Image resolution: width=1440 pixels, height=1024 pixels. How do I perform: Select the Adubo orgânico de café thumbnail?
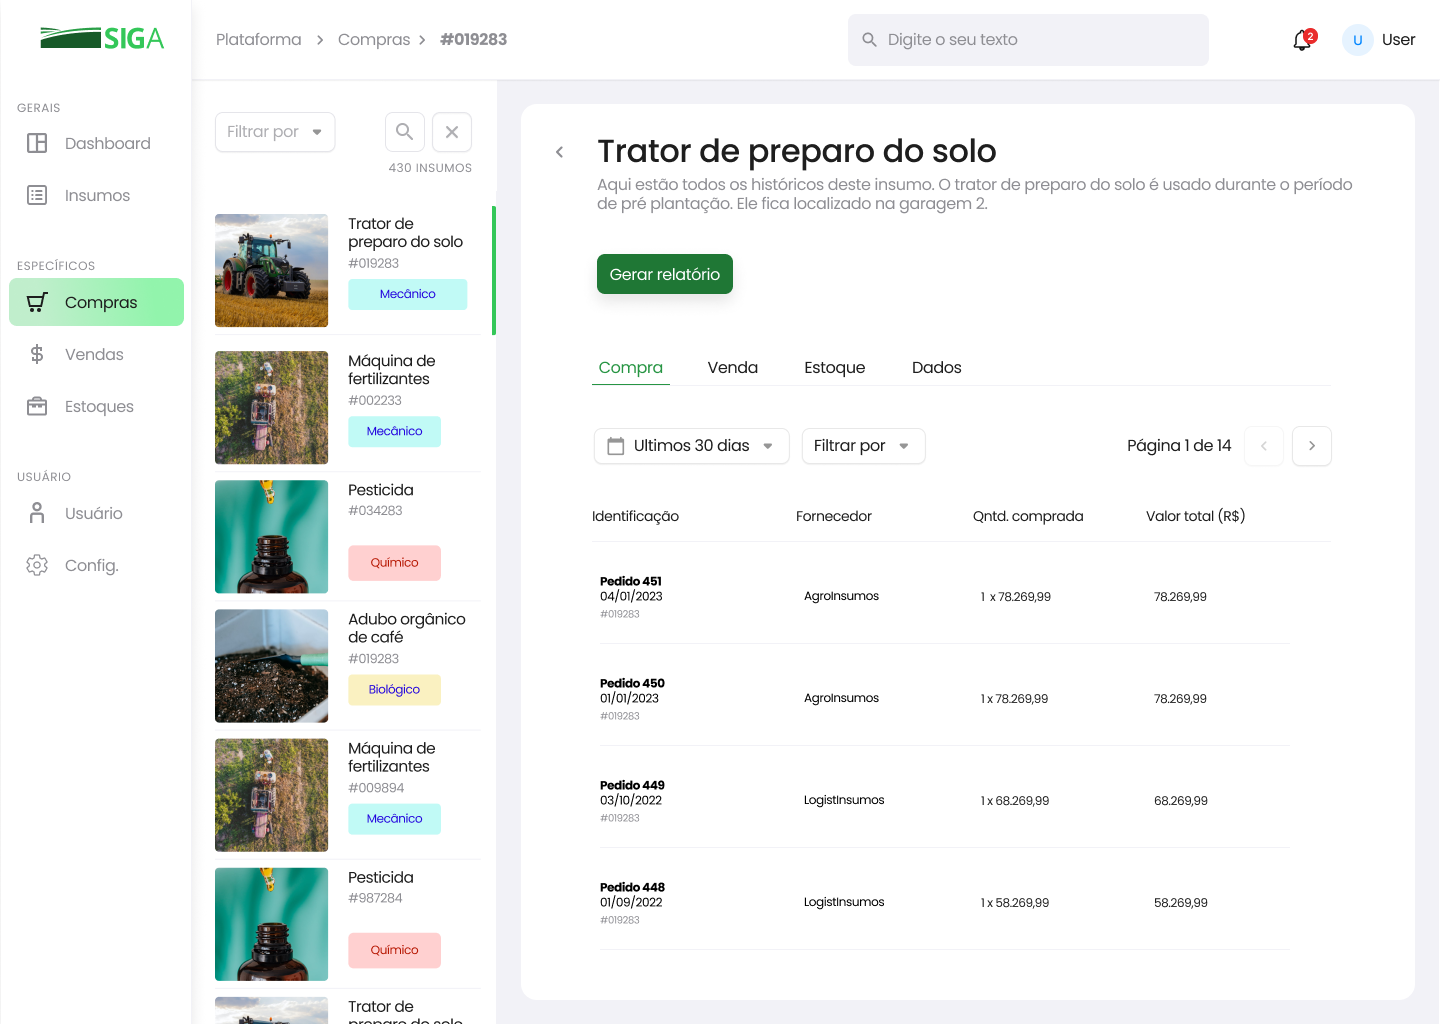click(271, 666)
